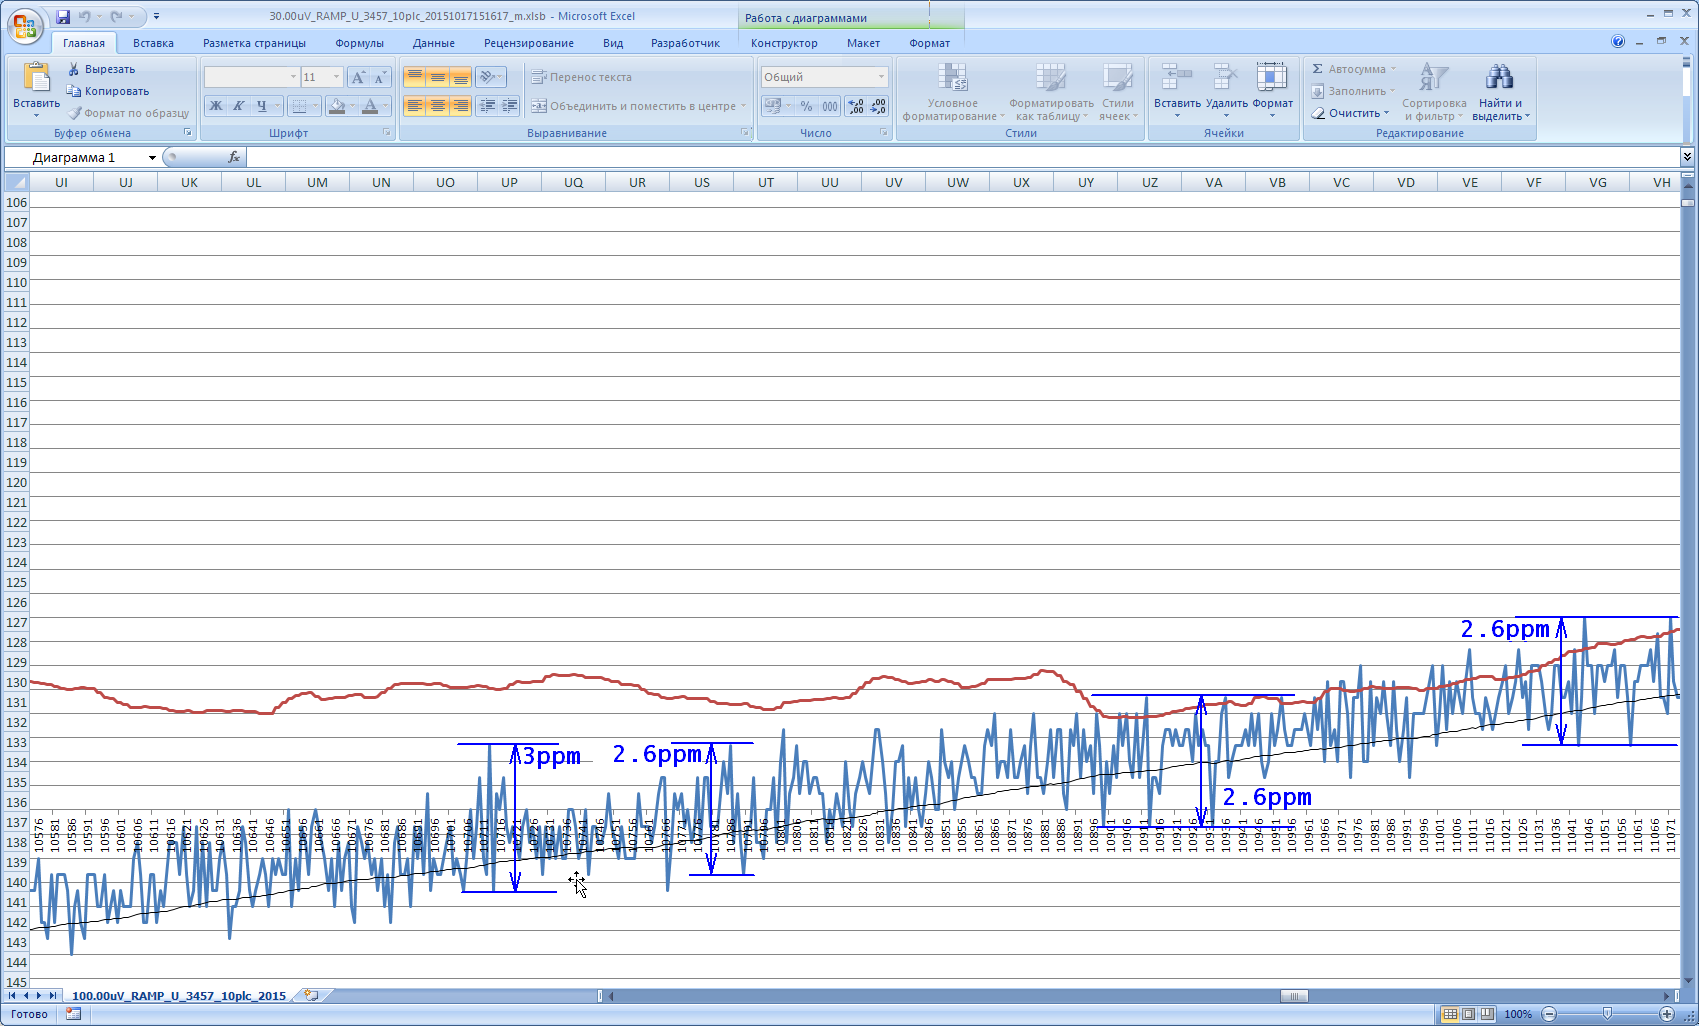Cut selection with Вырезать

[101, 69]
